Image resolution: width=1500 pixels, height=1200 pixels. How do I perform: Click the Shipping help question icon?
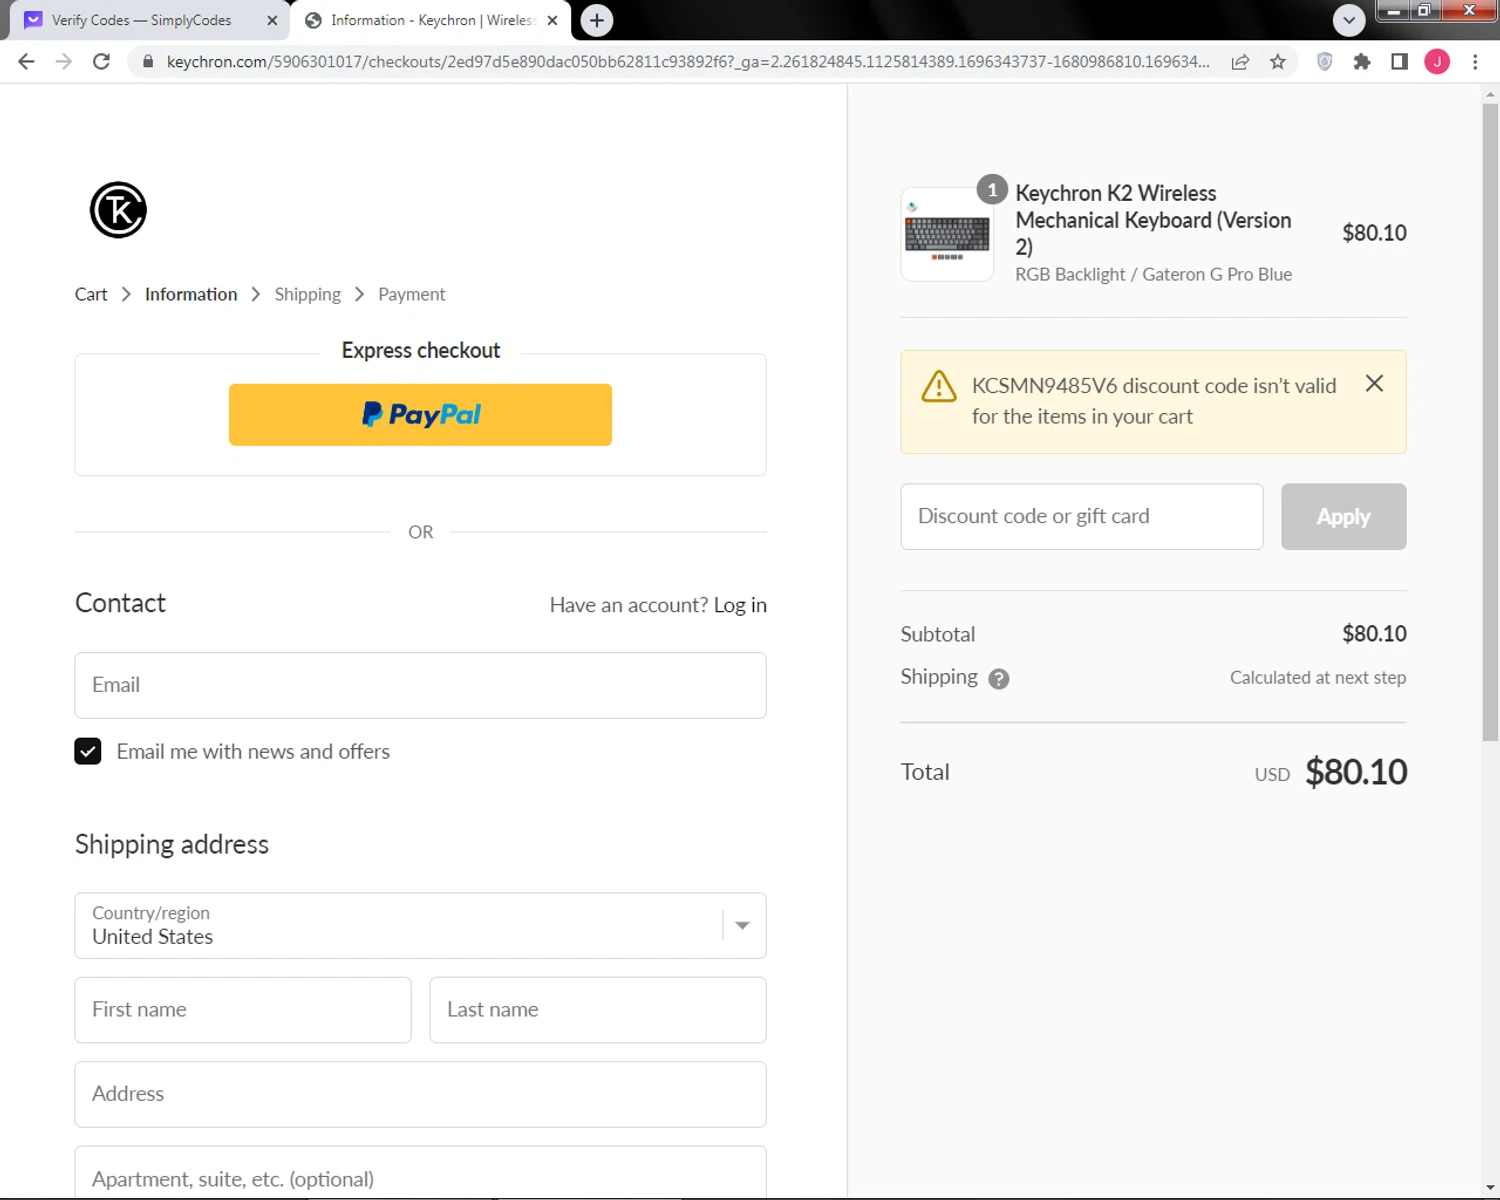point(998,679)
